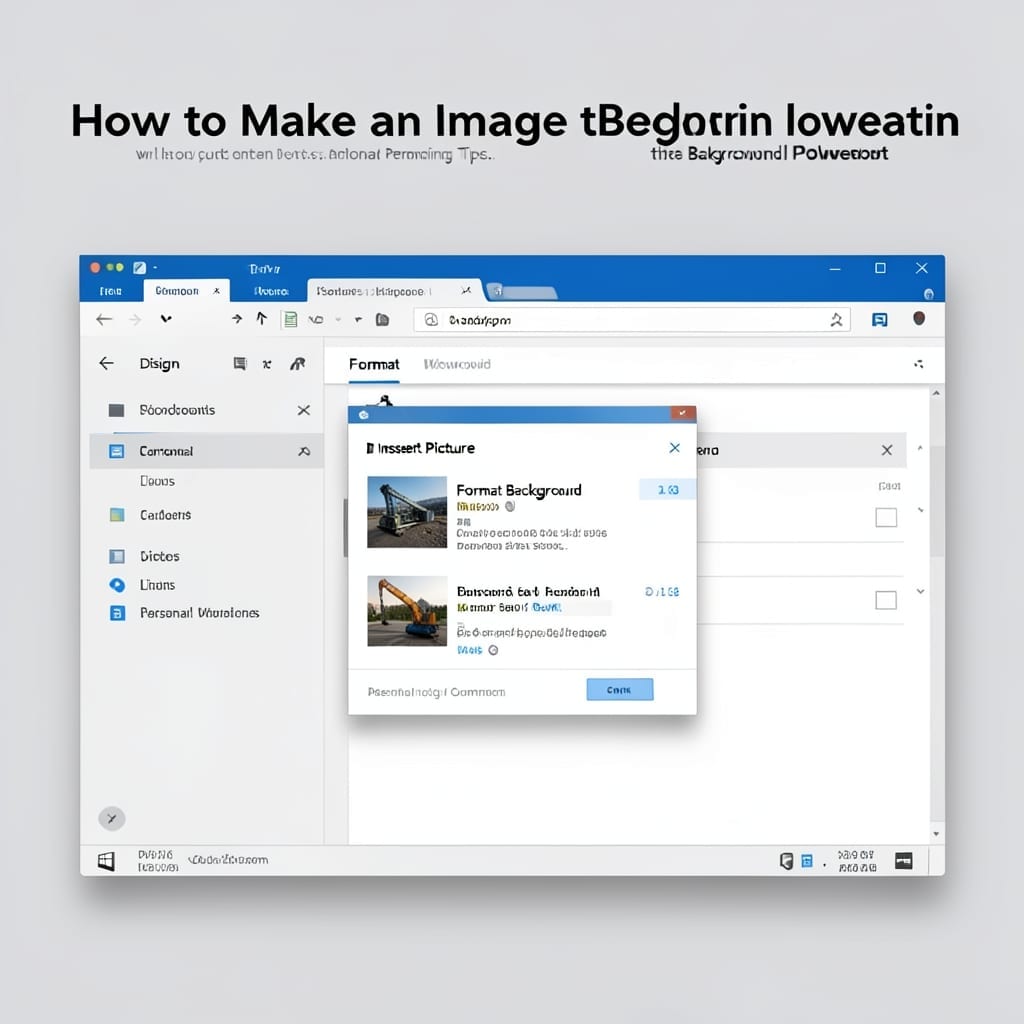Click the scrollbar down arrow
The width and height of the screenshot is (1024, 1024).
(x=936, y=834)
